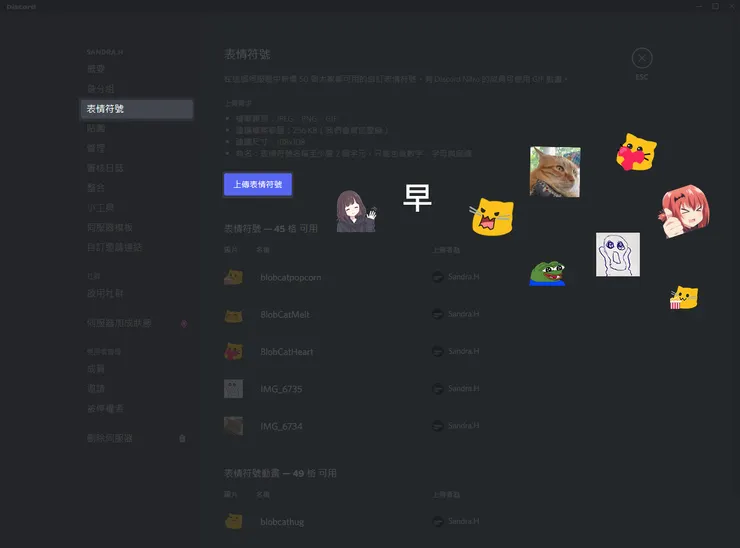Click the BlobCatMelt emoji thumbnail in list
The width and height of the screenshot is (740, 548).
click(233, 315)
